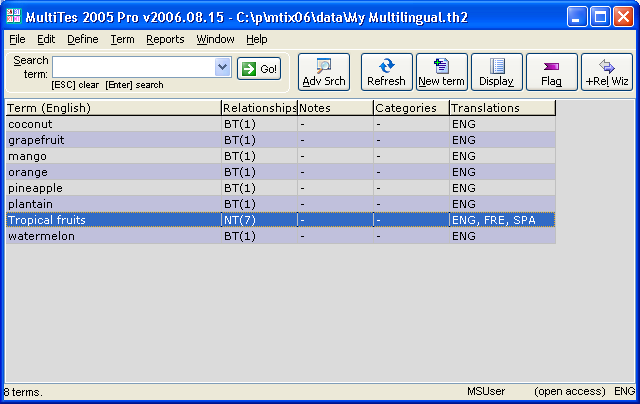The image size is (640, 404).
Task: Sort by Term (English) column header
Action: coord(113,108)
